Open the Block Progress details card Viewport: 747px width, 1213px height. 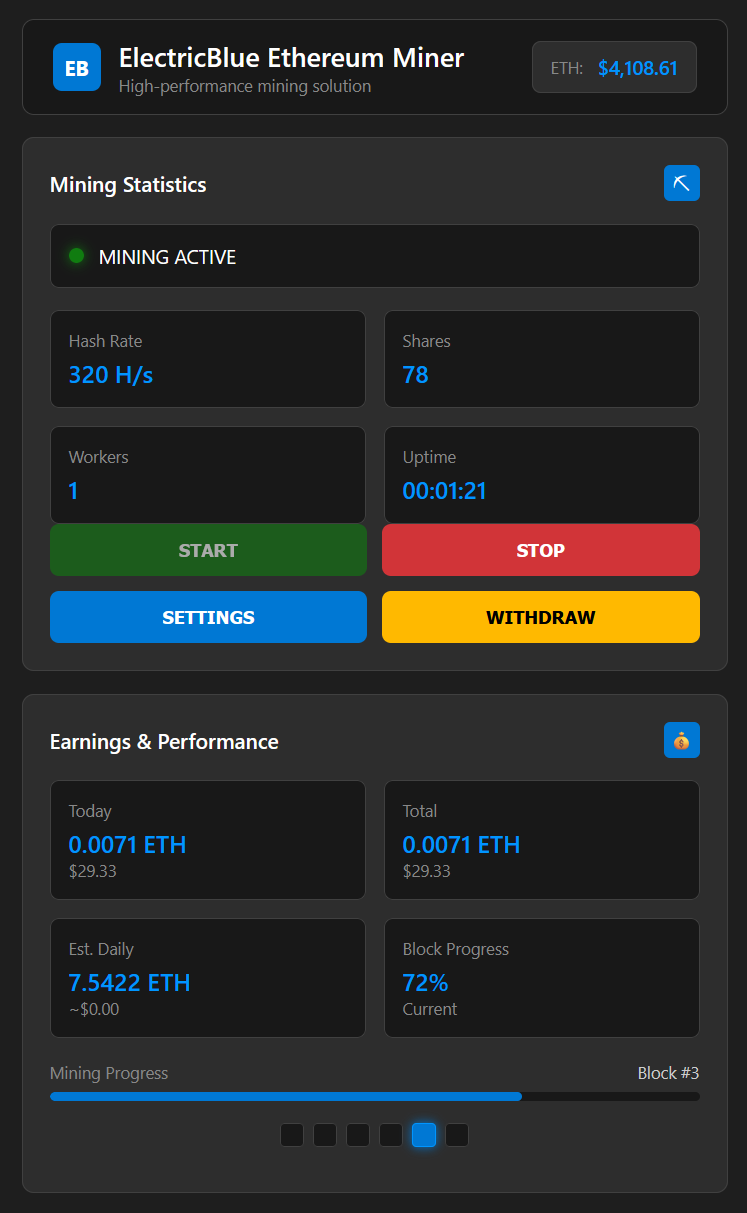click(x=541, y=978)
